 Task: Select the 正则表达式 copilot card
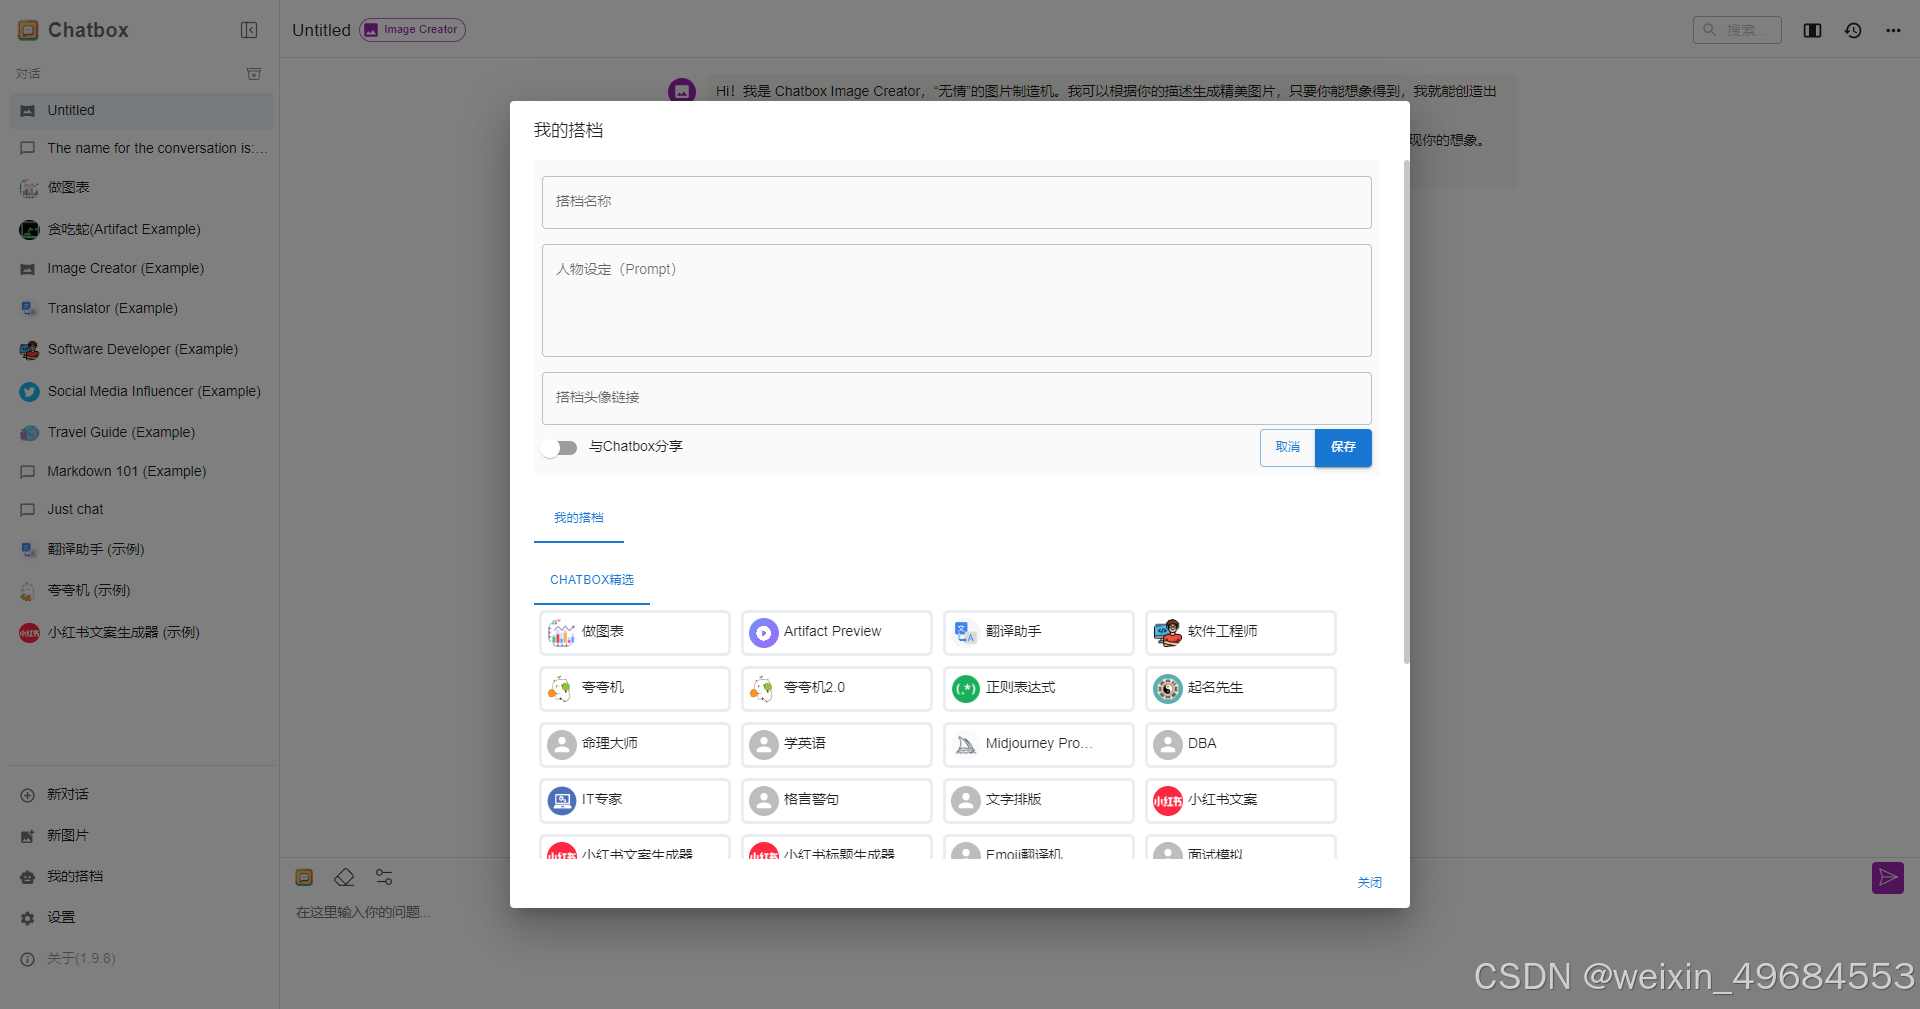(x=1039, y=688)
